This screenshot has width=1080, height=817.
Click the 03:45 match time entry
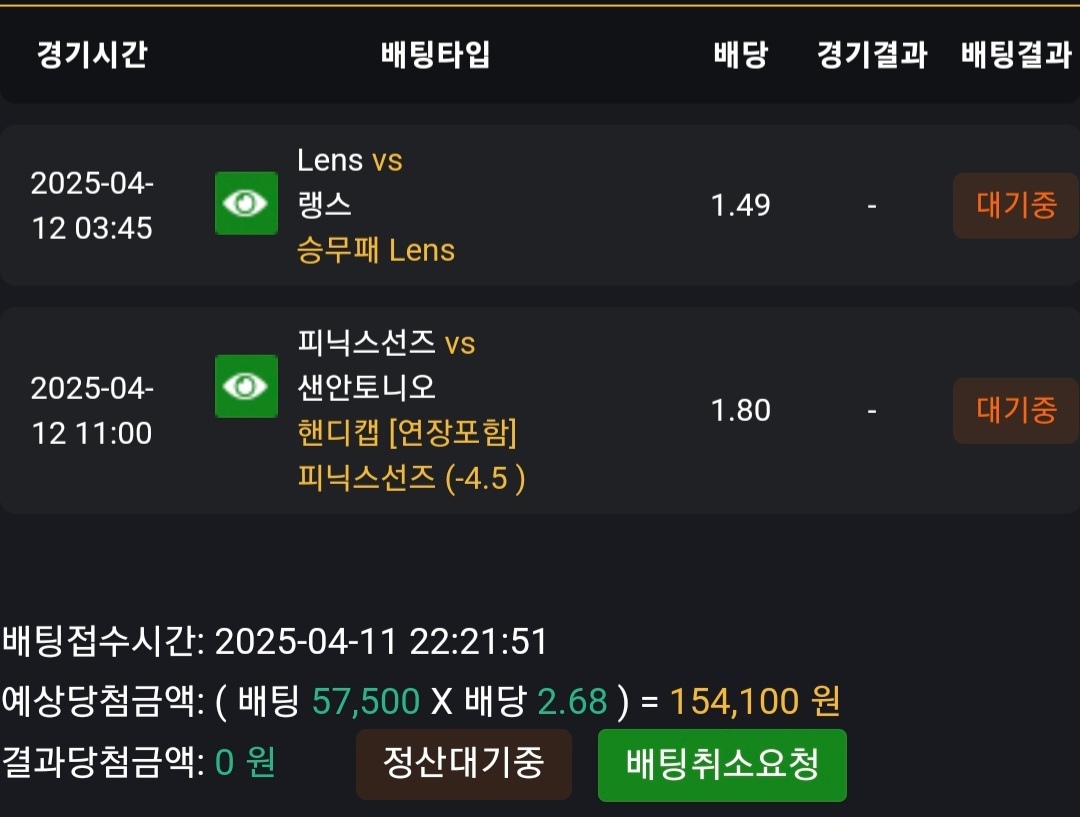(x=92, y=228)
